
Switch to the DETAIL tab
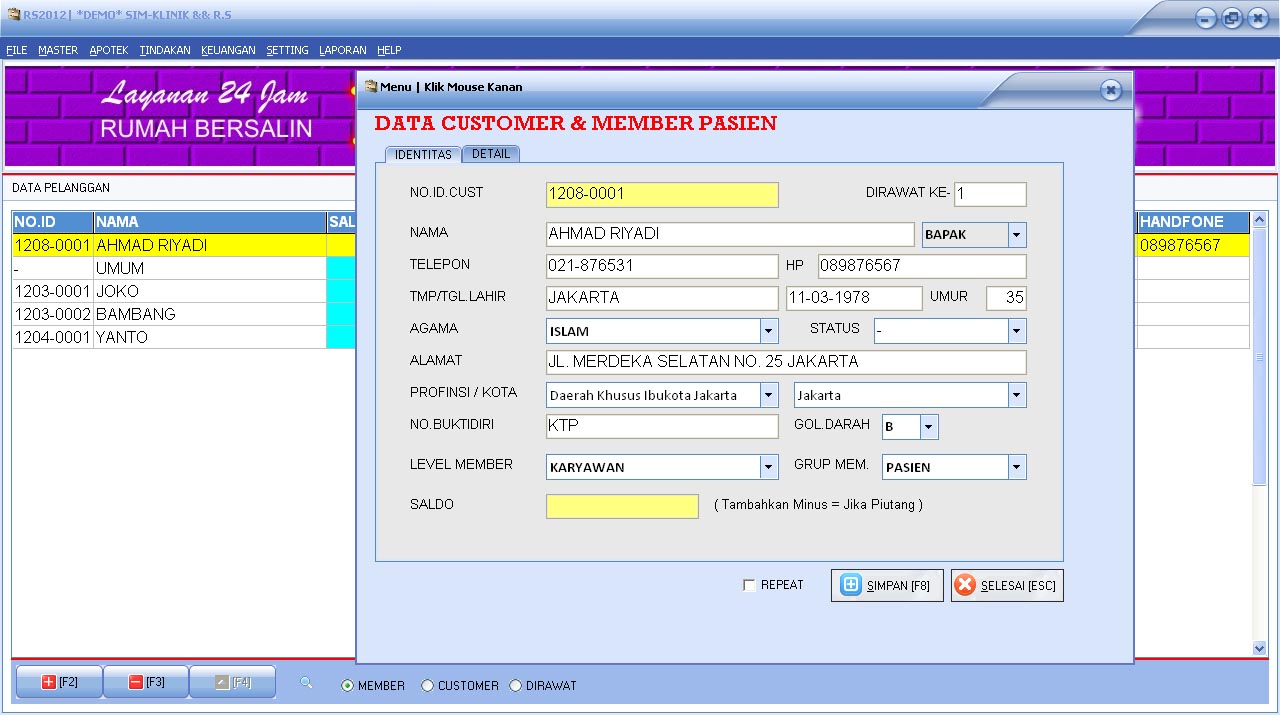tap(491, 154)
